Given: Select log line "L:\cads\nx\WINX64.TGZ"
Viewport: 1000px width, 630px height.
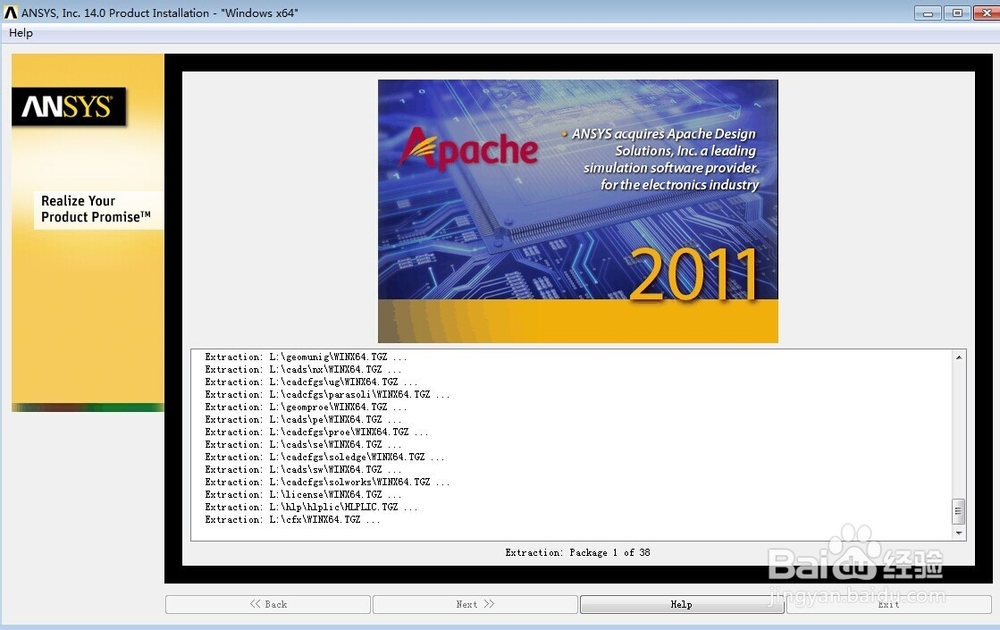Looking at the screenshot, I should pos(303,369).
